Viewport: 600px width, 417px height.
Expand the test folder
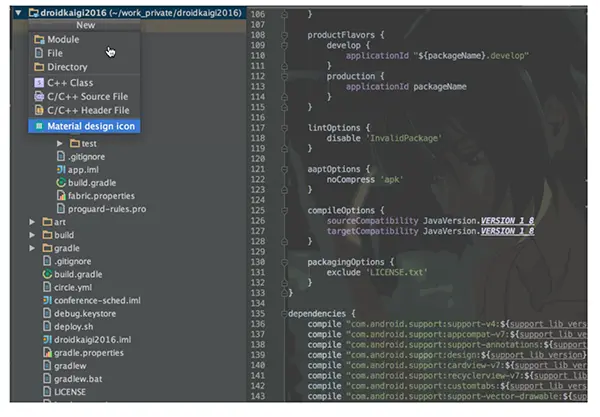[x=60, y=143]
